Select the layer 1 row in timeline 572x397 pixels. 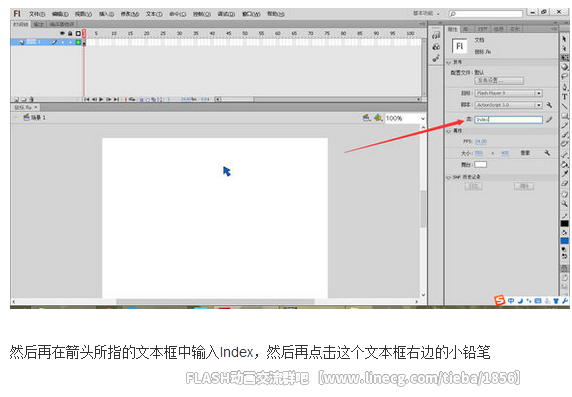(47, 42)
